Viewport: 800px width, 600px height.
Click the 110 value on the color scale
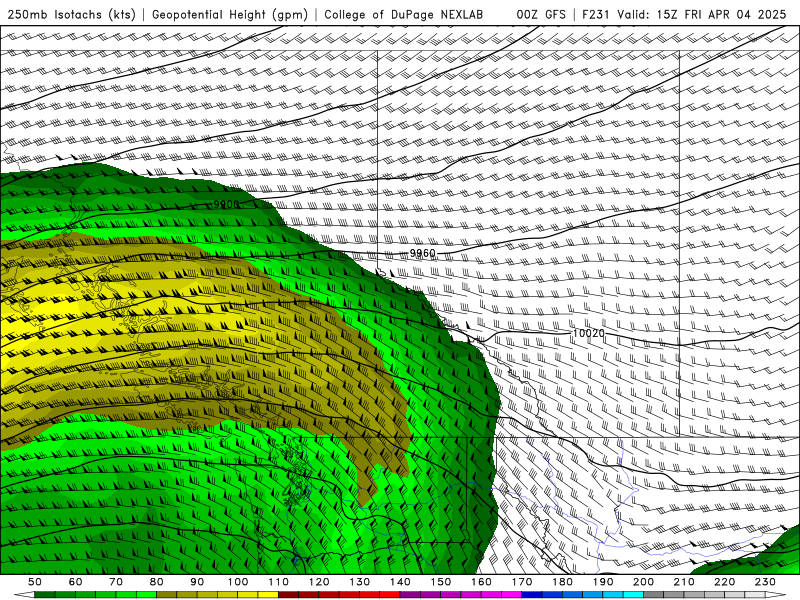coord(279,582)
